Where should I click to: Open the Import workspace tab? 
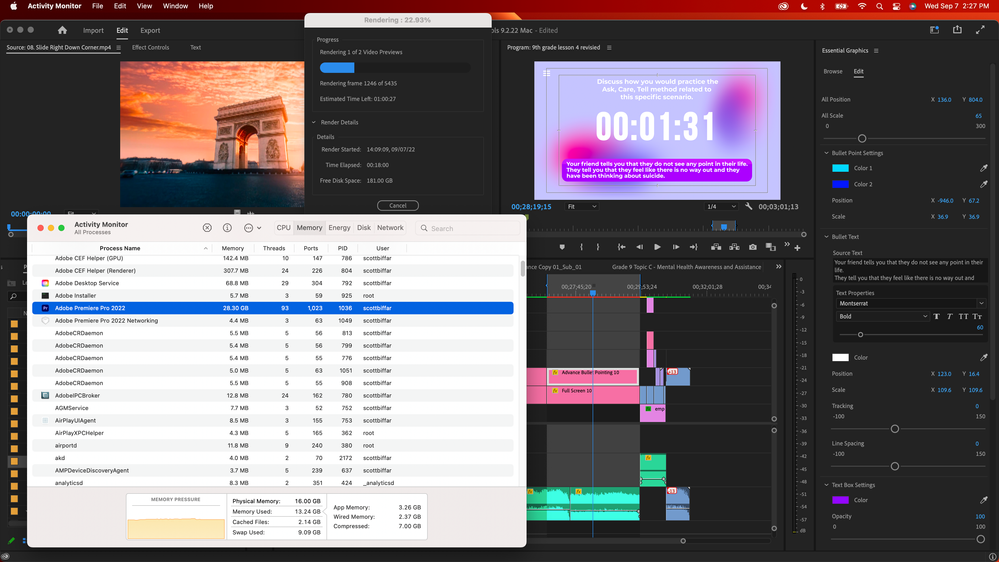(x=93, y=31)
